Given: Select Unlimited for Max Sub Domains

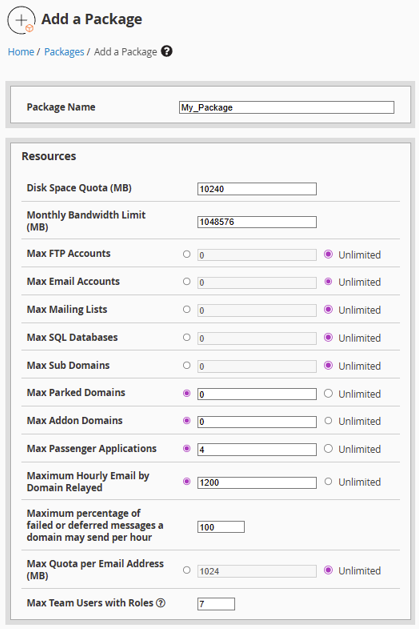Looking at the screenshot, I should pyautogui.click(x=328, y=365).
